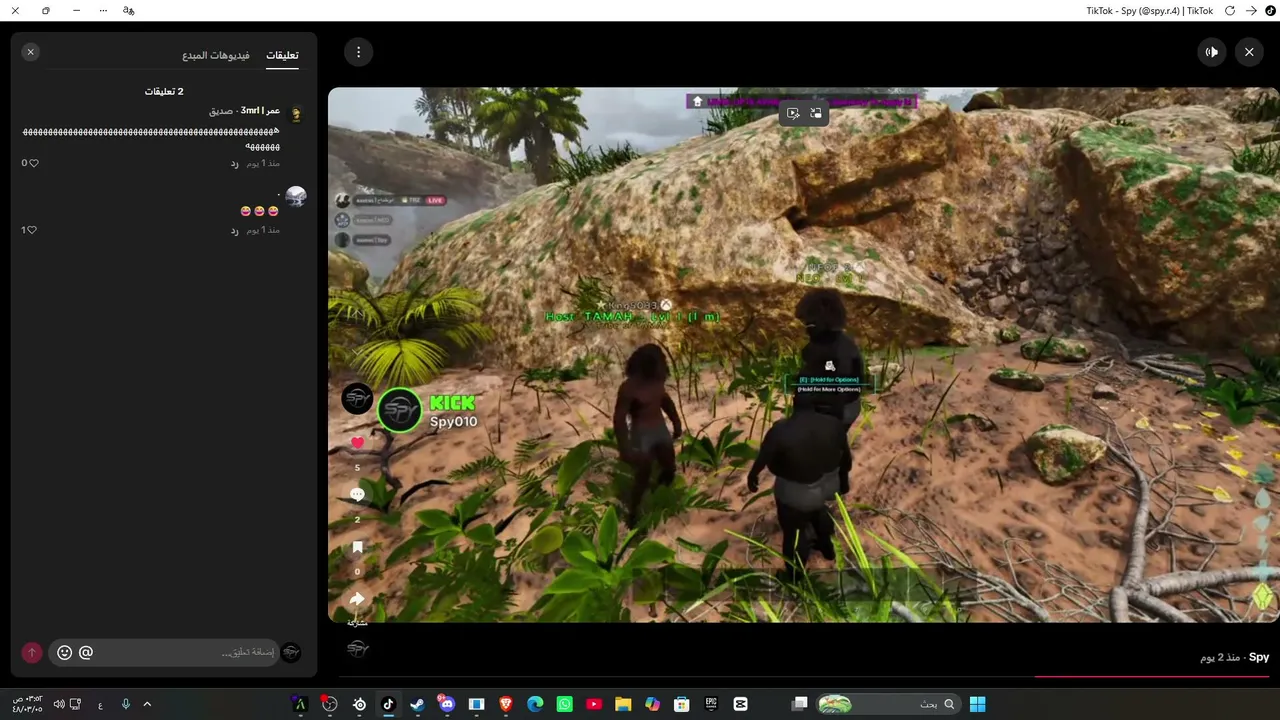This screenshot has width=1280, height=720.
Task: Click the عمر | 3mrl username
Action: (260, 111)
